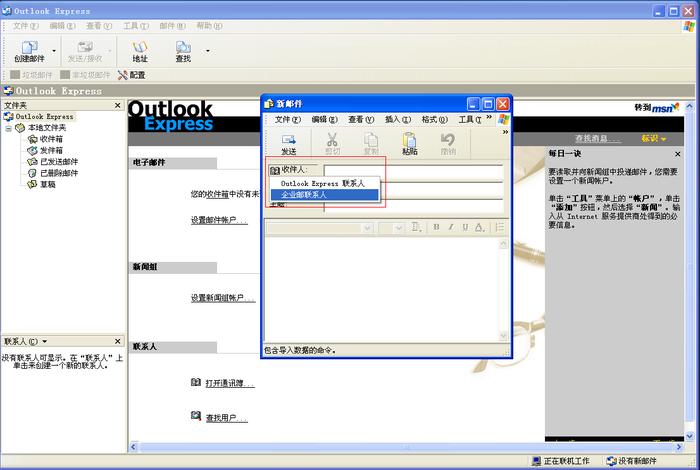Click the 设置新闻组帐户 link
The height and width of the screenshot is (470, 700).
pyautogui.click(x=223, y=298)
